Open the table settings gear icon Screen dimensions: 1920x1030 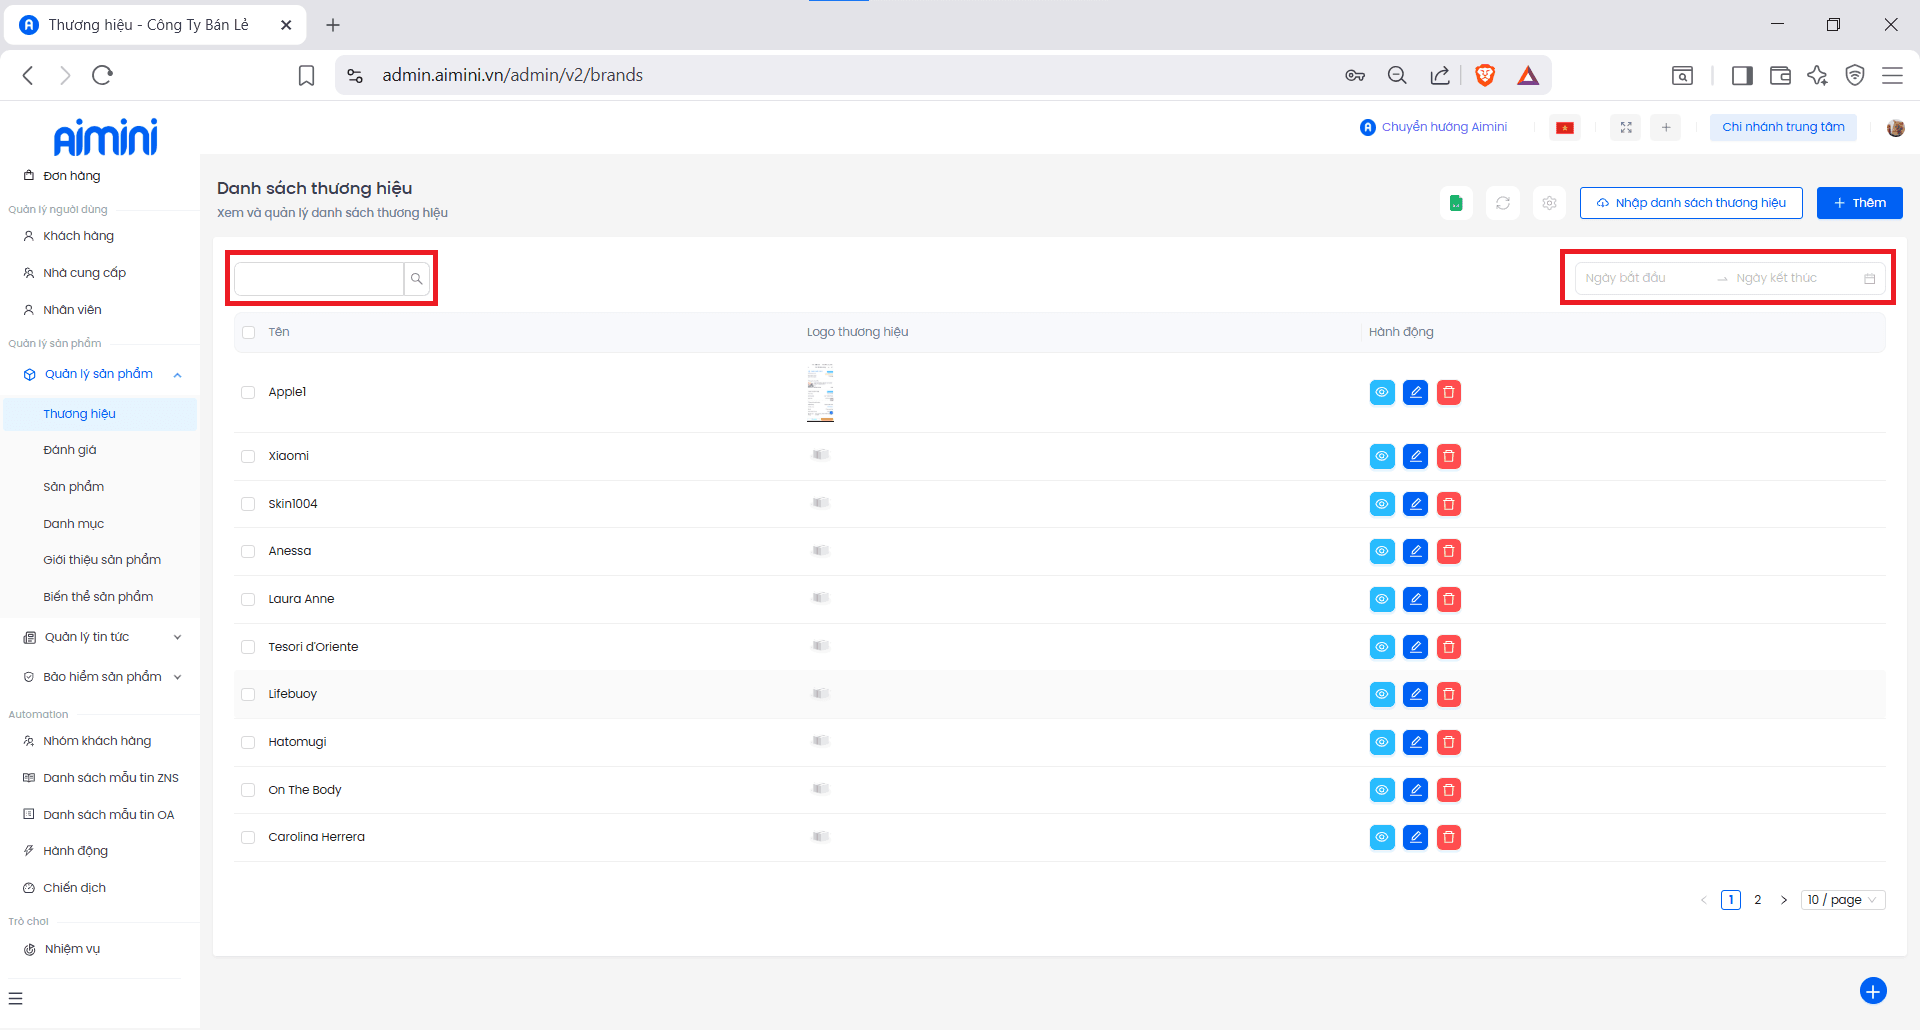1549,203
